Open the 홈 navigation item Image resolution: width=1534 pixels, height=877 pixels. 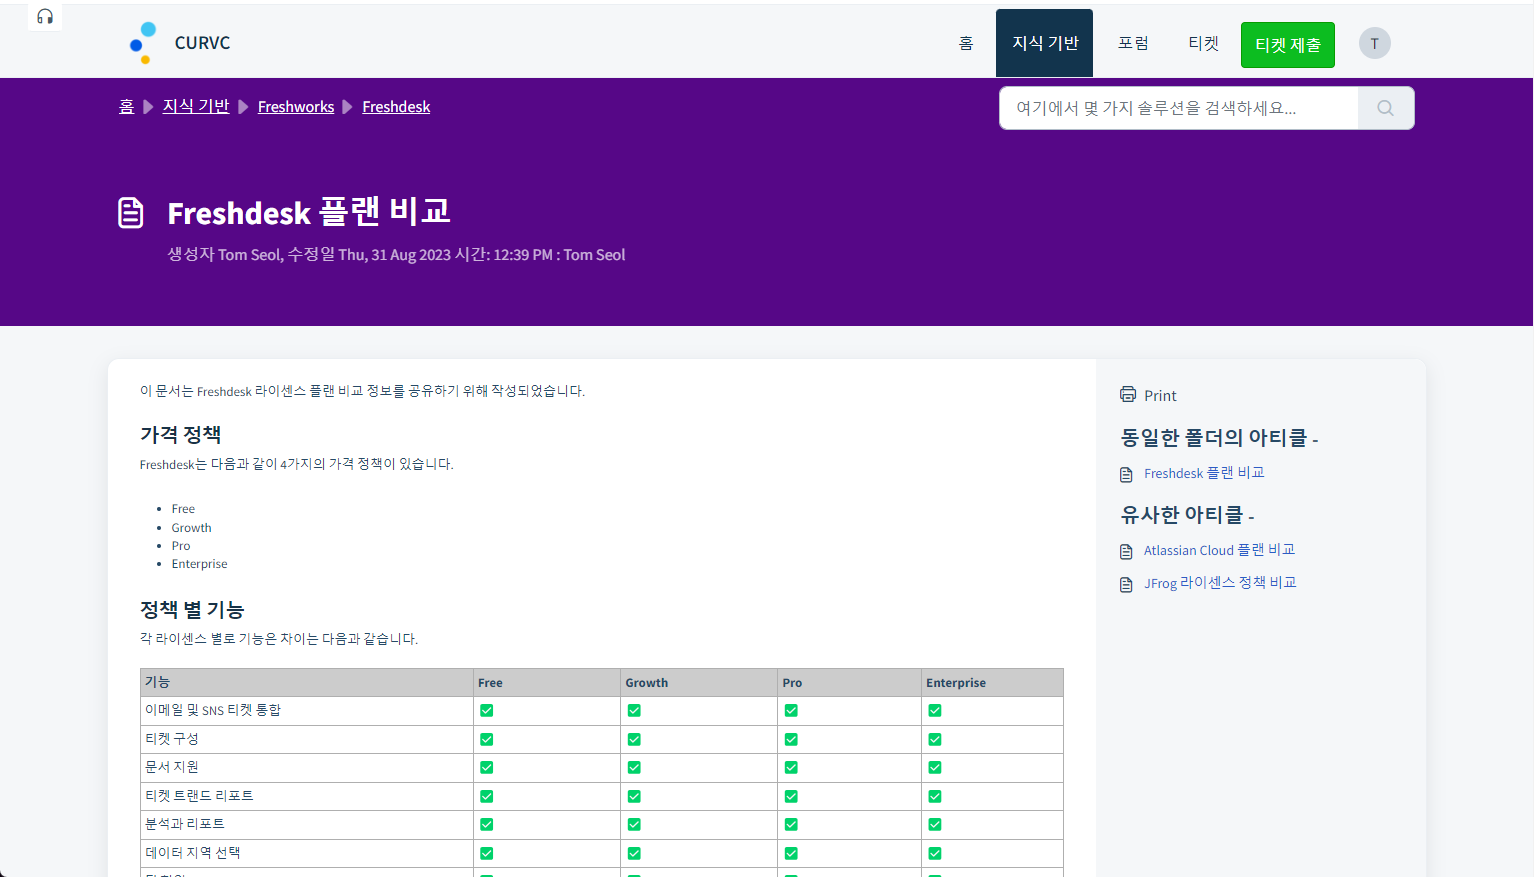966,43
